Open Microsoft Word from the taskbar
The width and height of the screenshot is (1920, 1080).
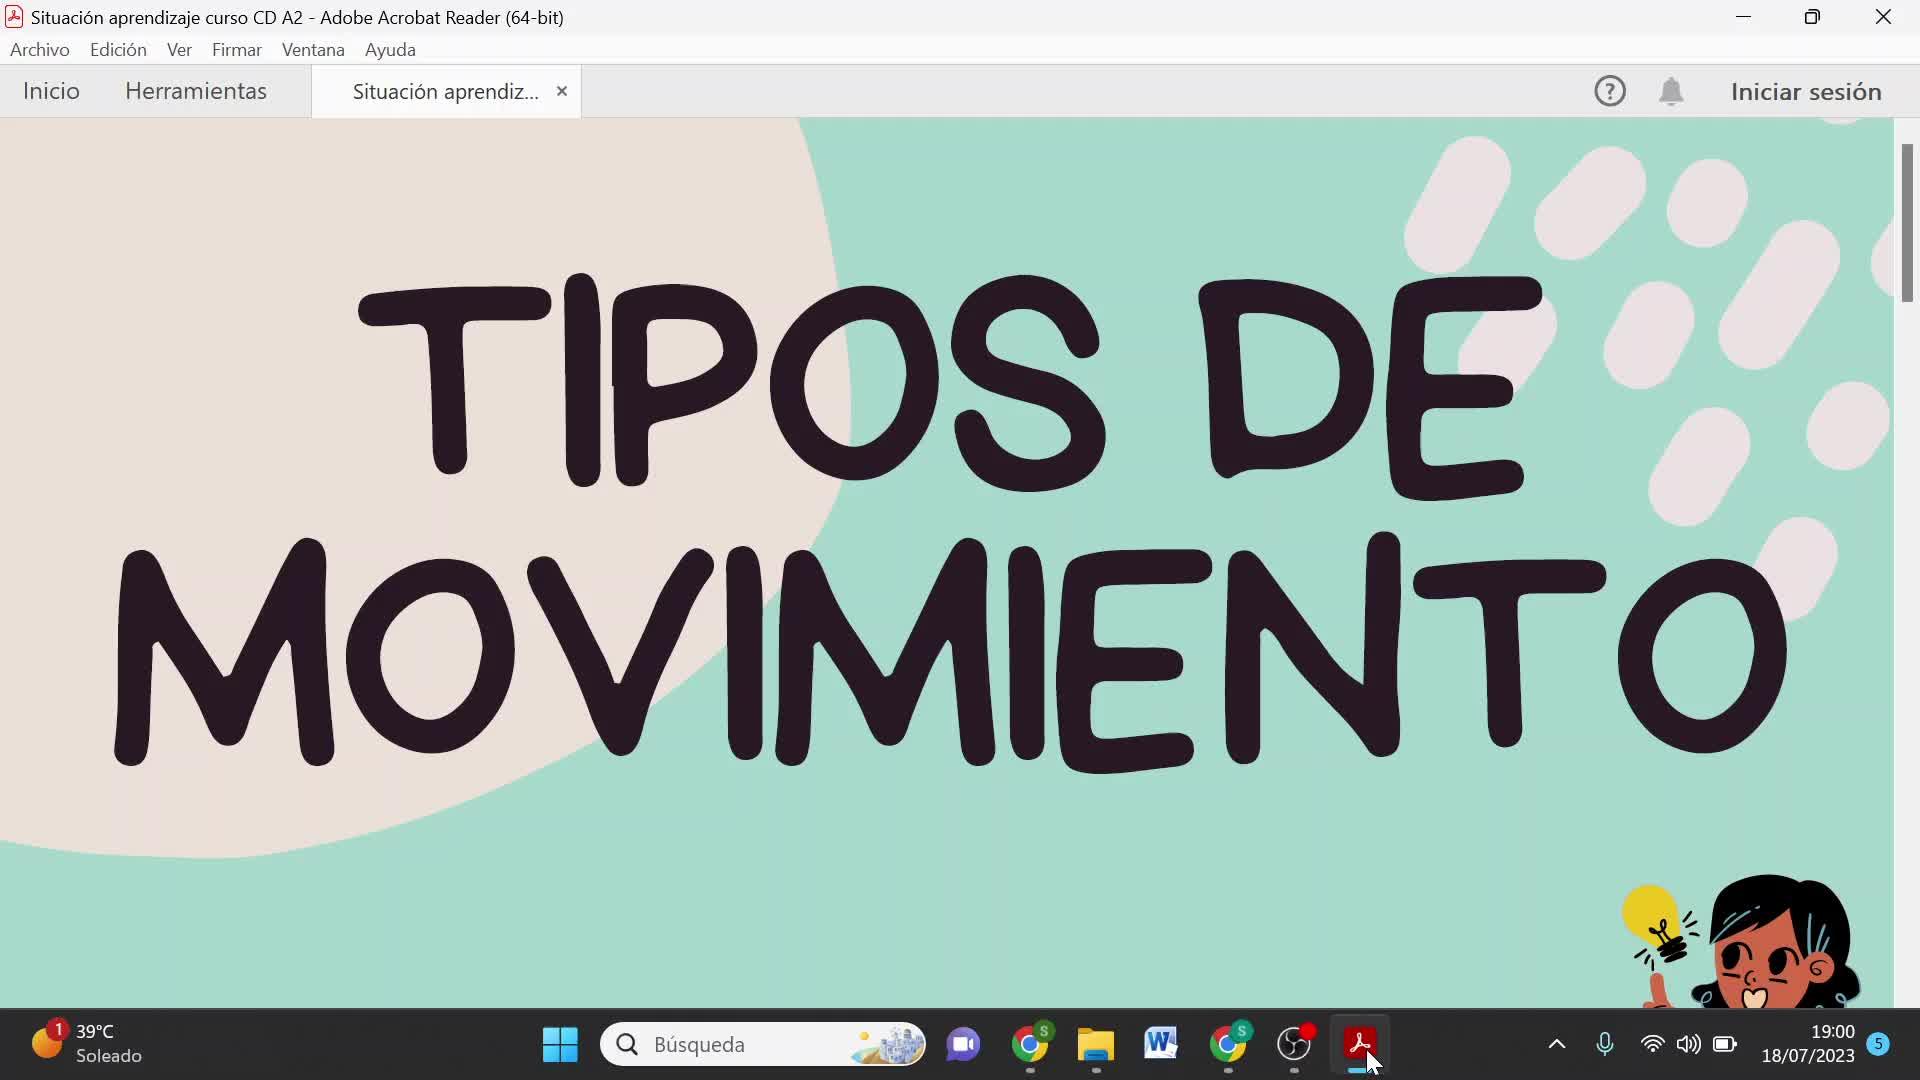(x=1161, y=1044)
